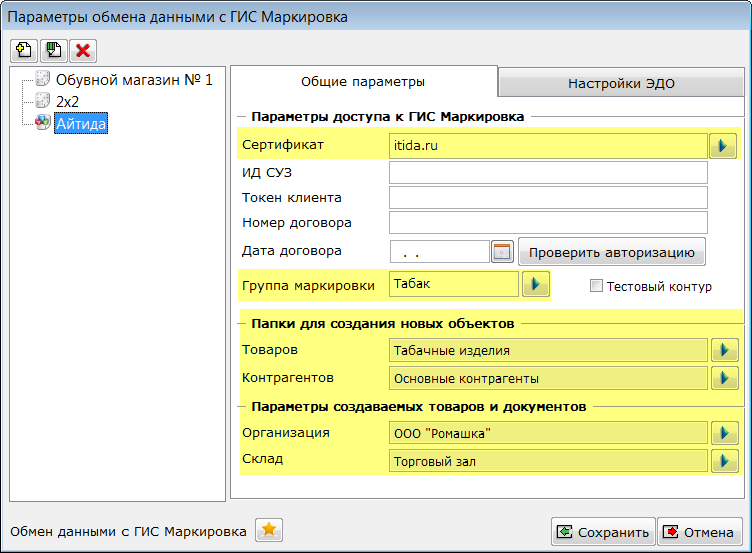
Task: Click the Отмена button
Action: (700, 532)
